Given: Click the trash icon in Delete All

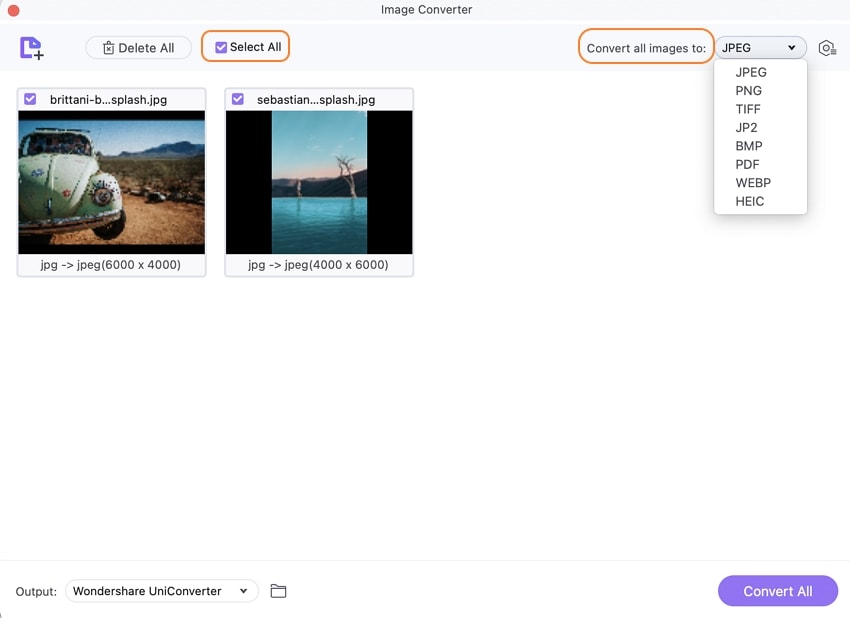Looking at the screenshot, I should click(x=108, y=48).
